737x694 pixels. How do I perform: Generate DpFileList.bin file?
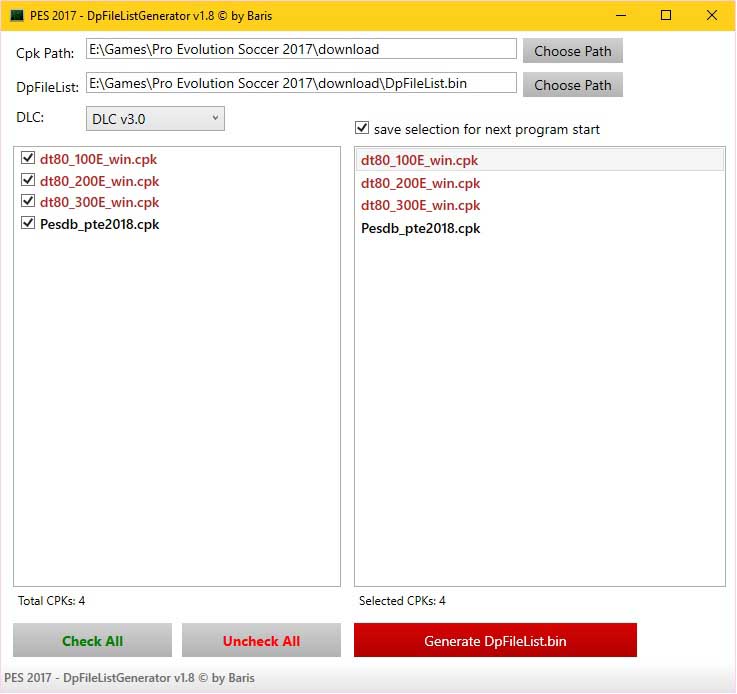pos(495,640)
